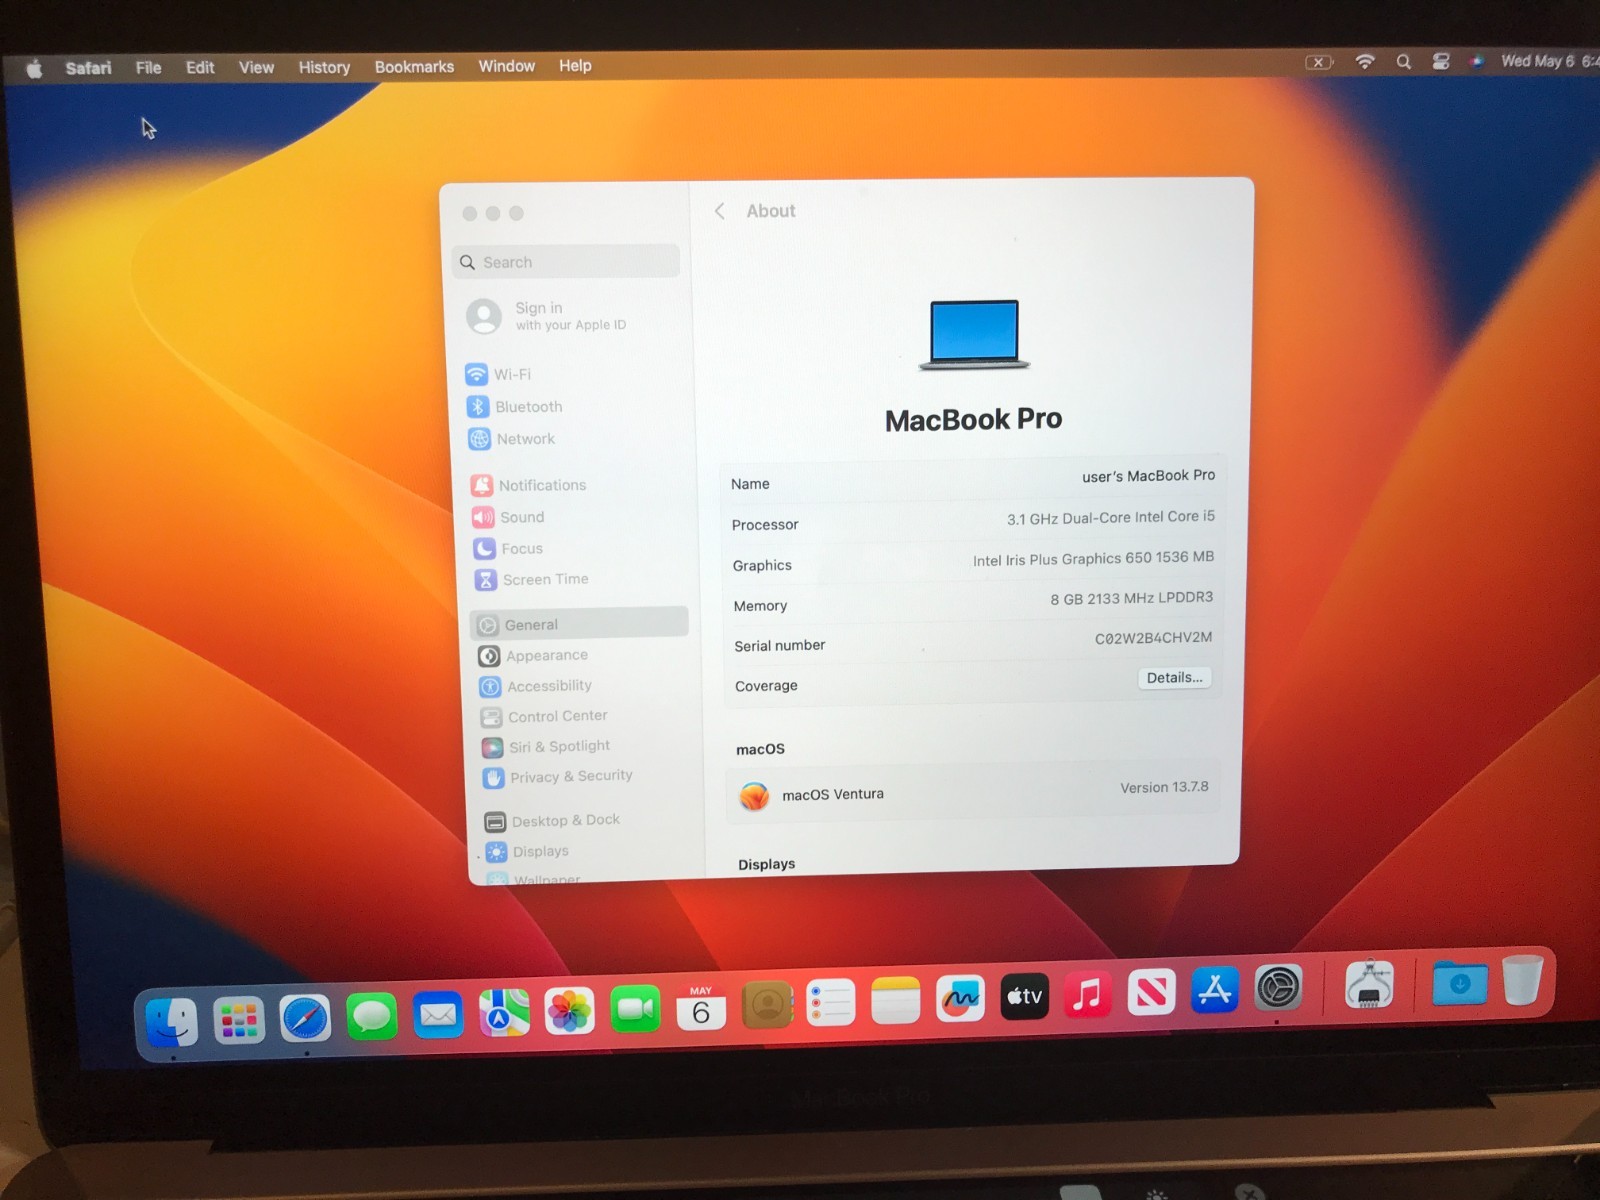Image resolution: width=1600 pixels, height=1200 pixels.
Task: Open Contacts from the Dock
Action: (x=767, y=1004)
